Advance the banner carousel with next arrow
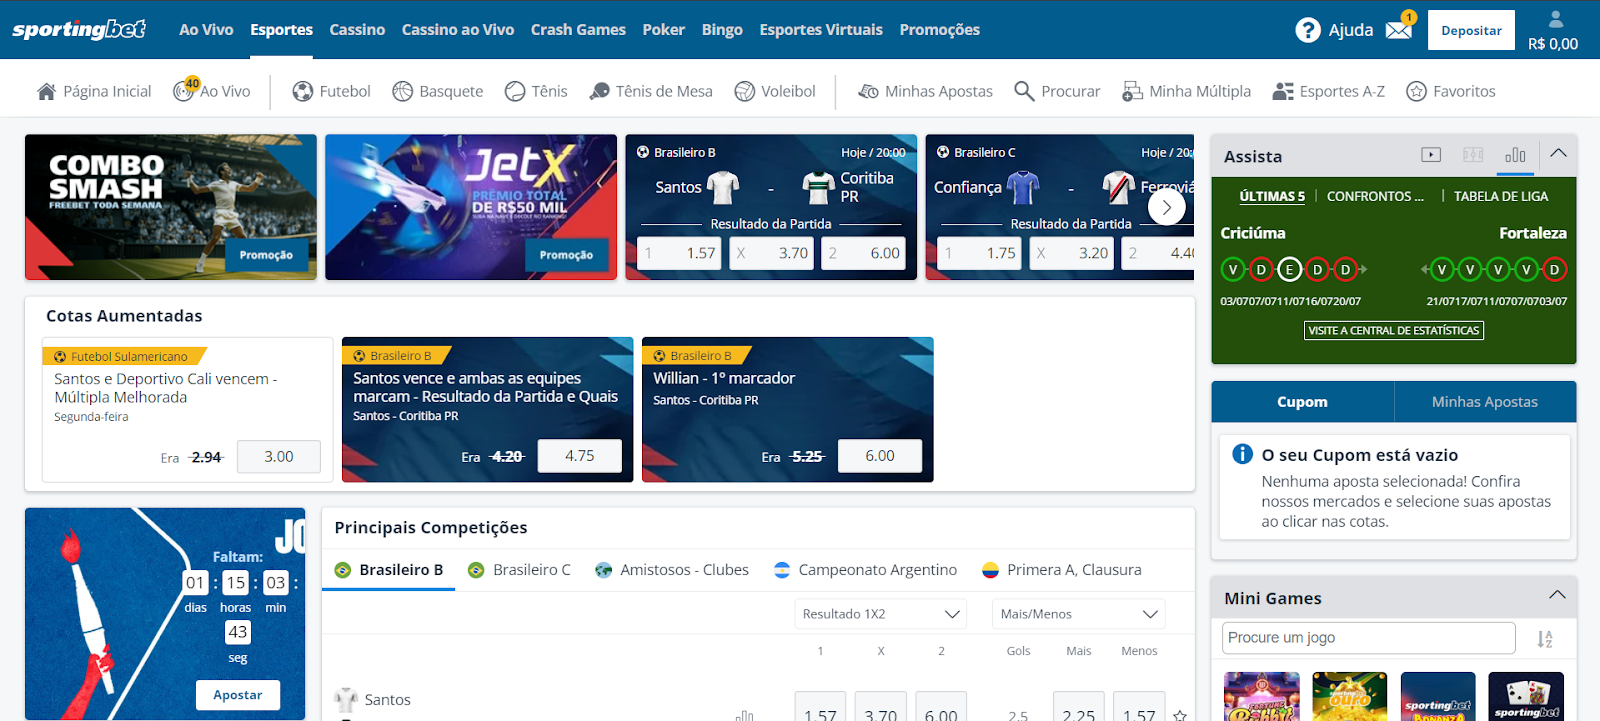The image size is (1600, 721). (1167, 208)
